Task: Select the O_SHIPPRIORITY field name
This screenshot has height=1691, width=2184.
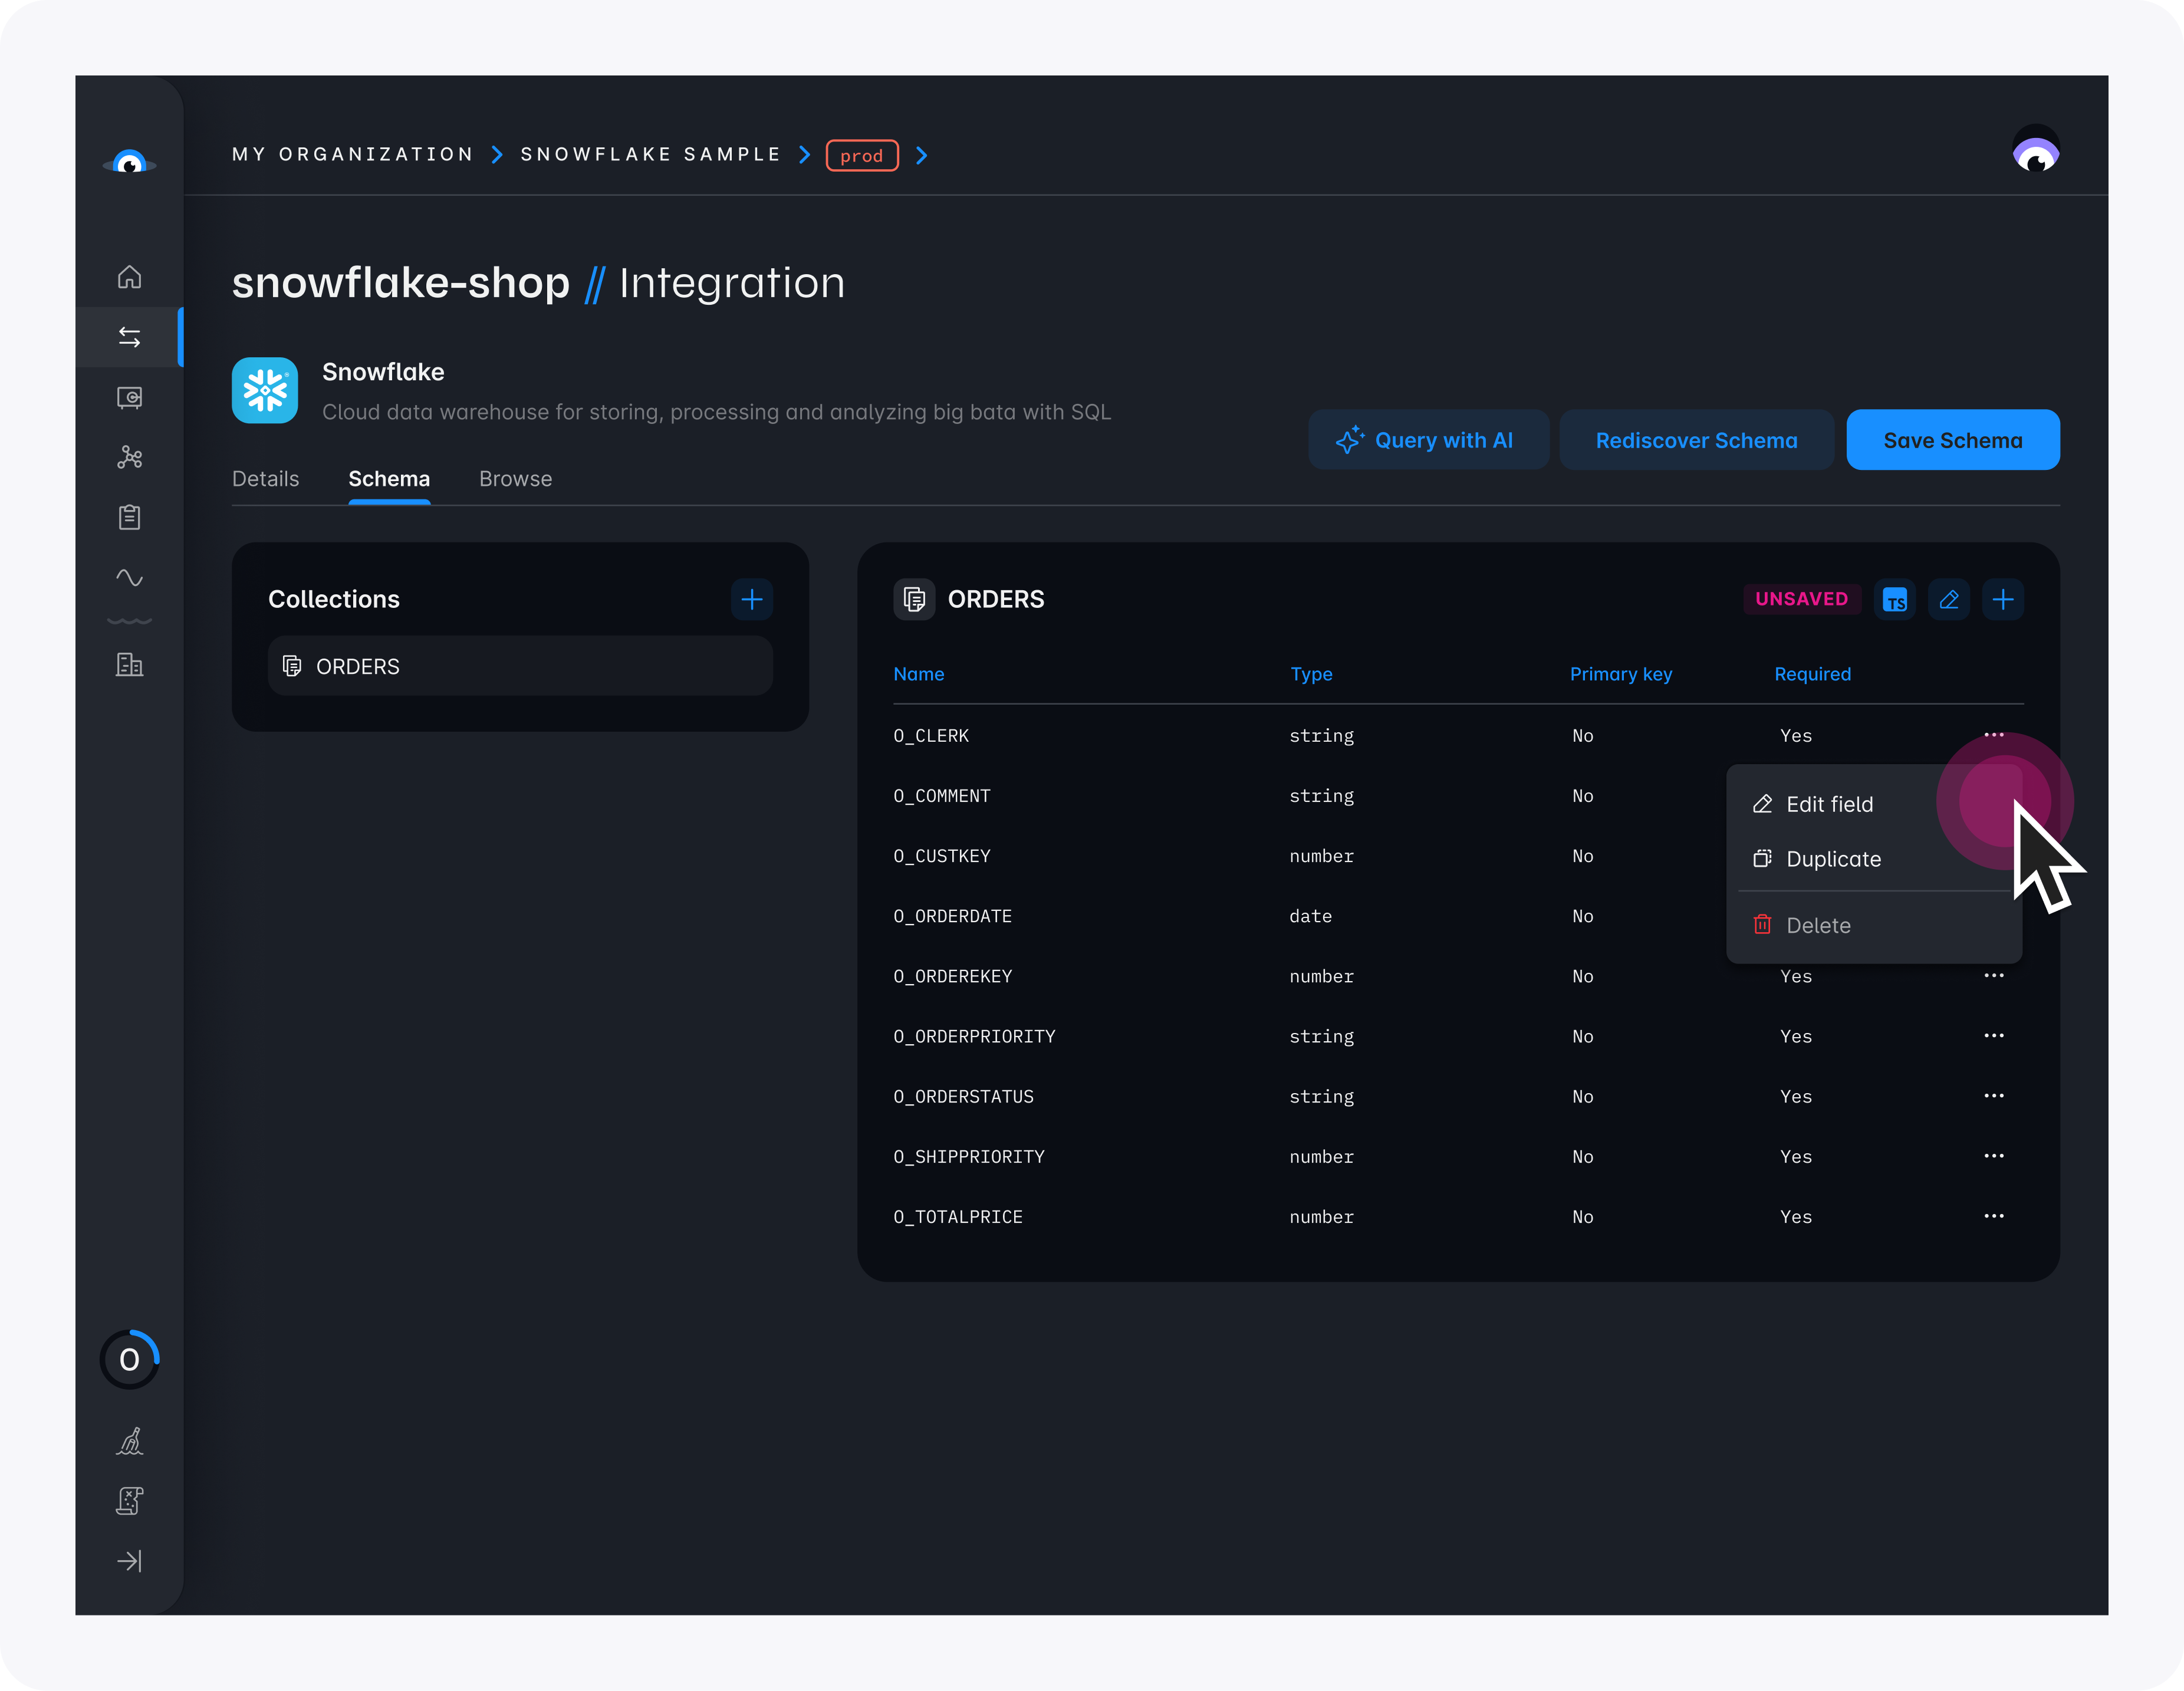Action: pos(969,1156)
